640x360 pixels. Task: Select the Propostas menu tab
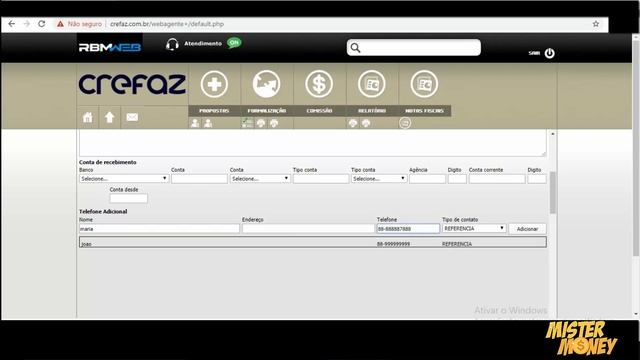pos(214,111)
